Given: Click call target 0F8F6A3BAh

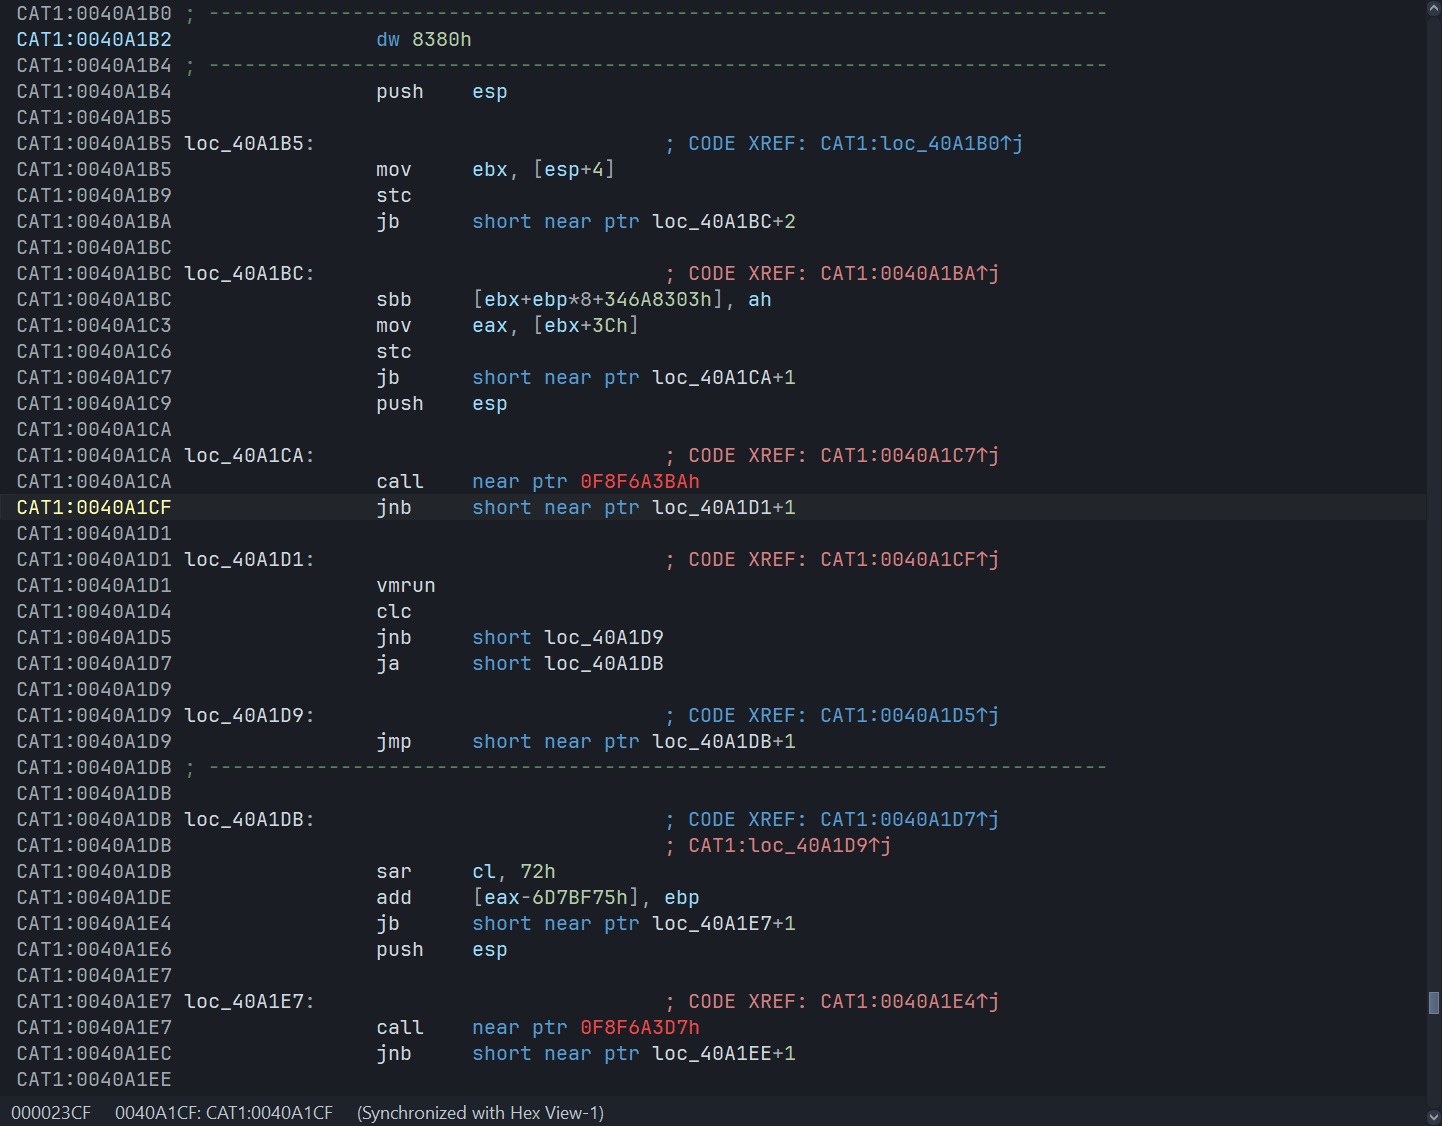Looking at the screenshot, I should 639,482.
